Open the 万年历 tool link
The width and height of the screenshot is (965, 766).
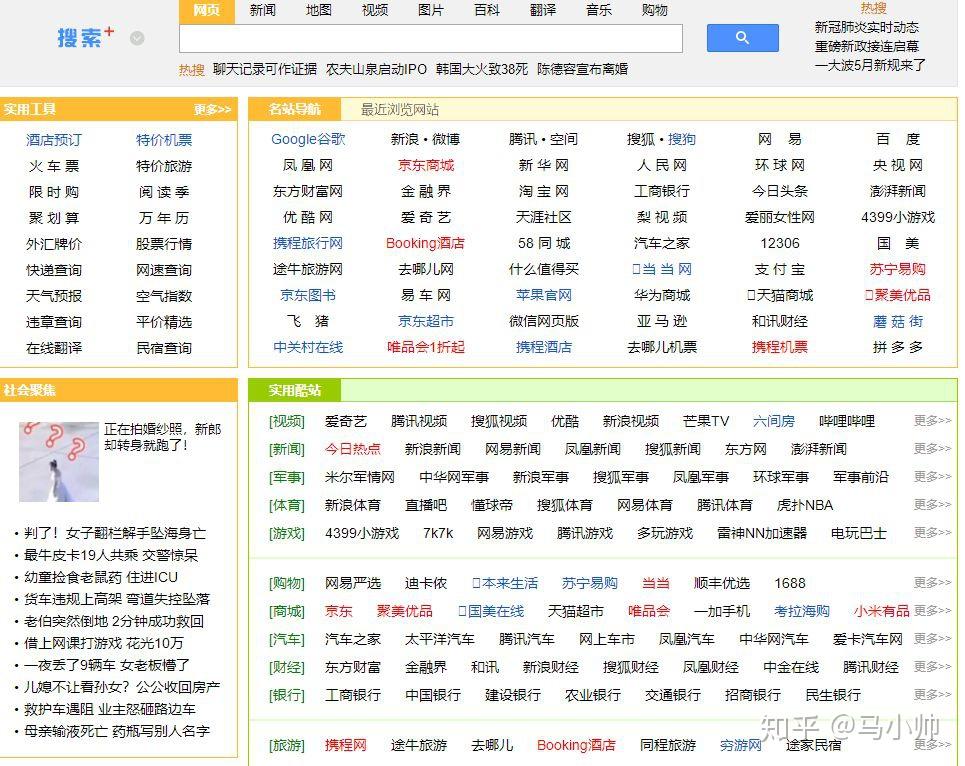pyautogui.click(x=164, y=218)
